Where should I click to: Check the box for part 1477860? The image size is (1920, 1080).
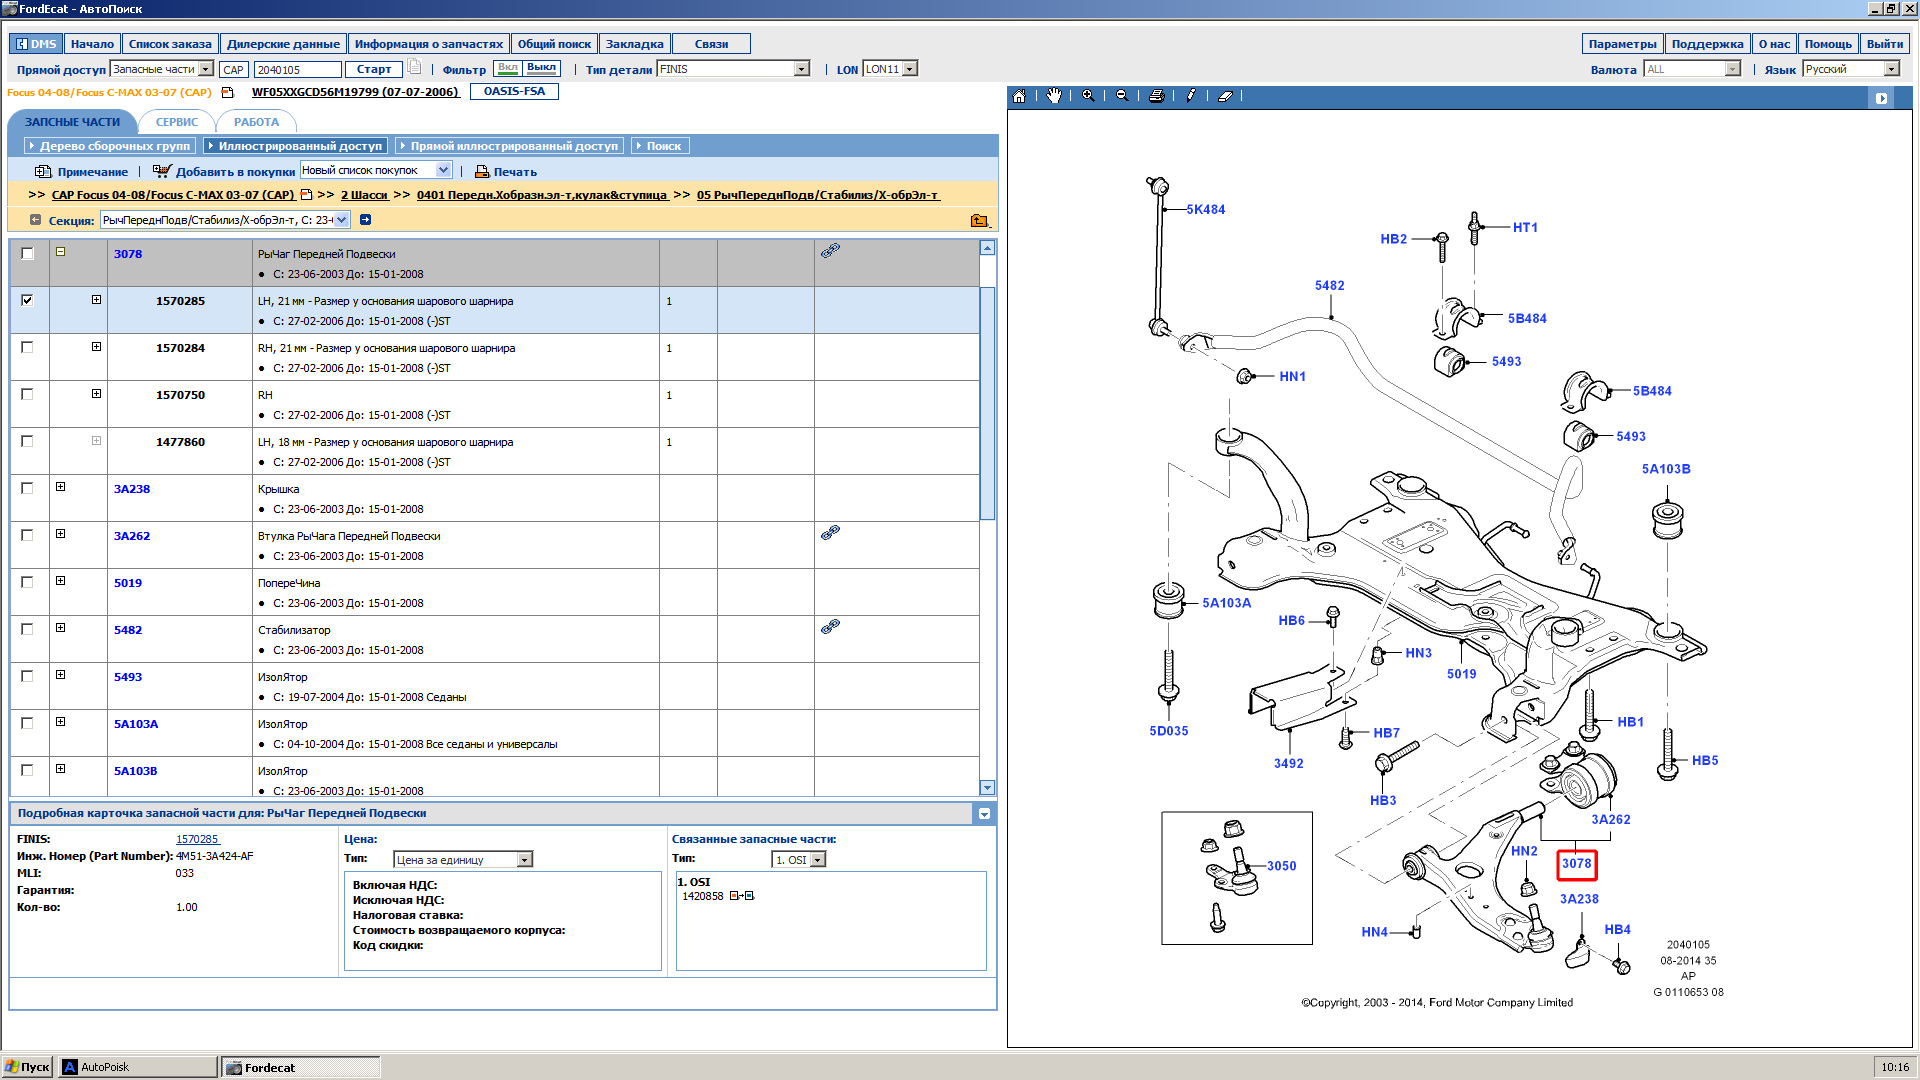click(27, 441)
